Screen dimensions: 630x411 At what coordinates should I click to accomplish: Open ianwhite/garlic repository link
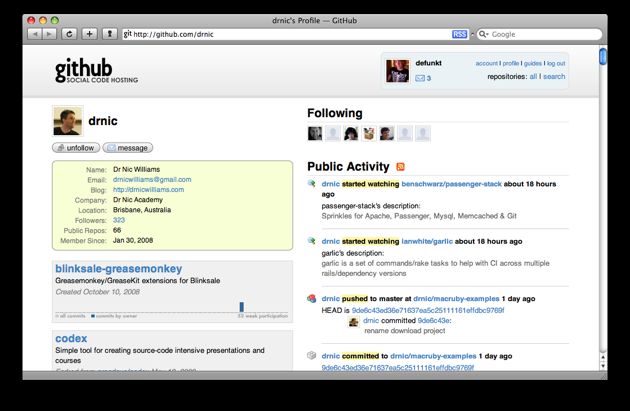[427, 241]
